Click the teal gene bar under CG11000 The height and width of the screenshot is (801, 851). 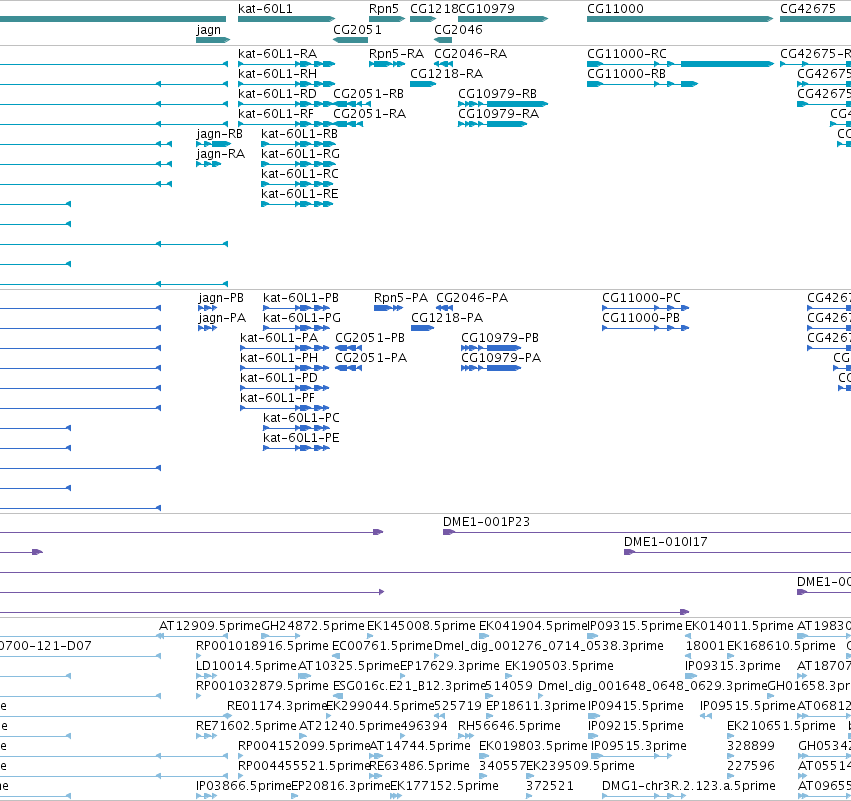coord(680,20)
